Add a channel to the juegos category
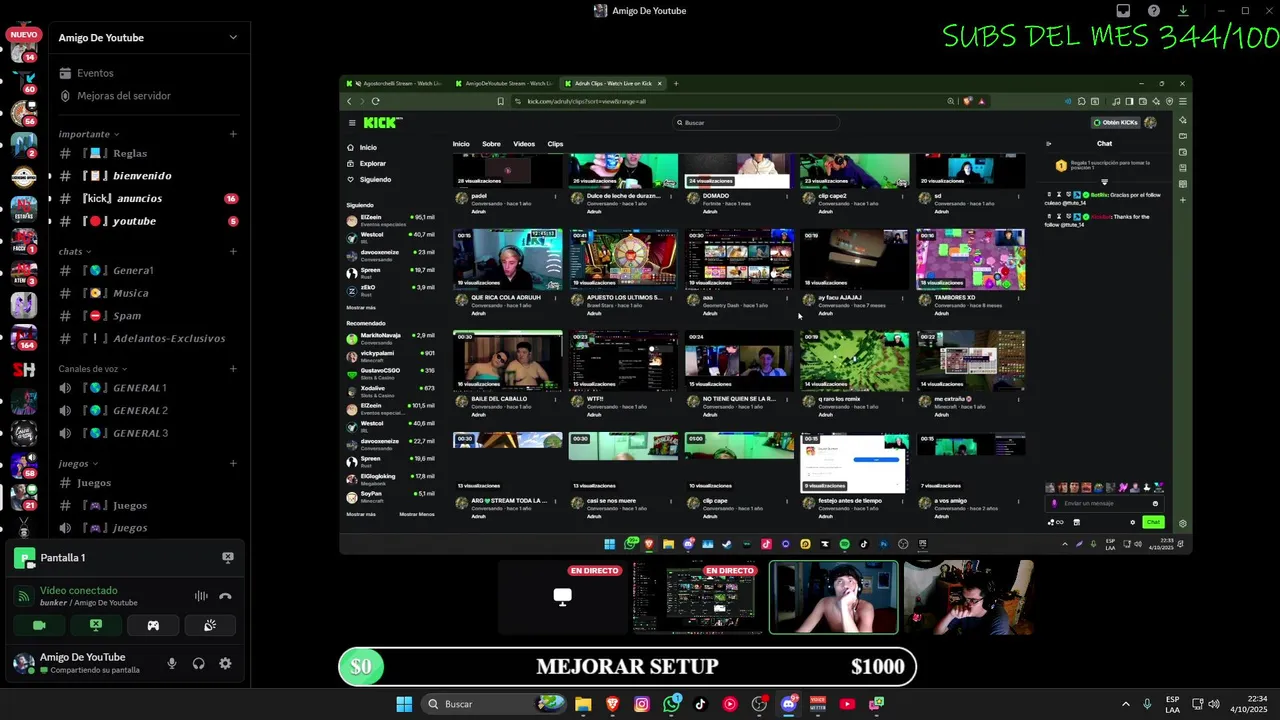 click(233, 463)
